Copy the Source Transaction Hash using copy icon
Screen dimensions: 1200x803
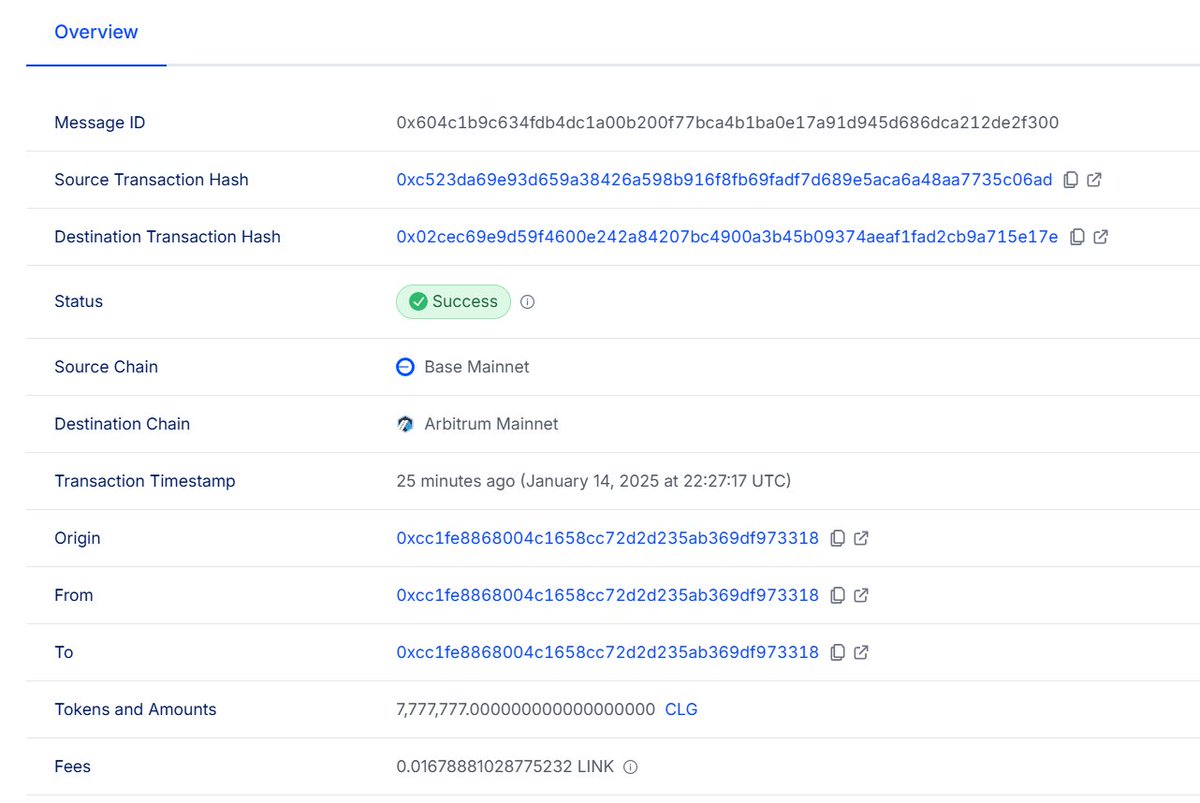click(x=1071, y=179)
